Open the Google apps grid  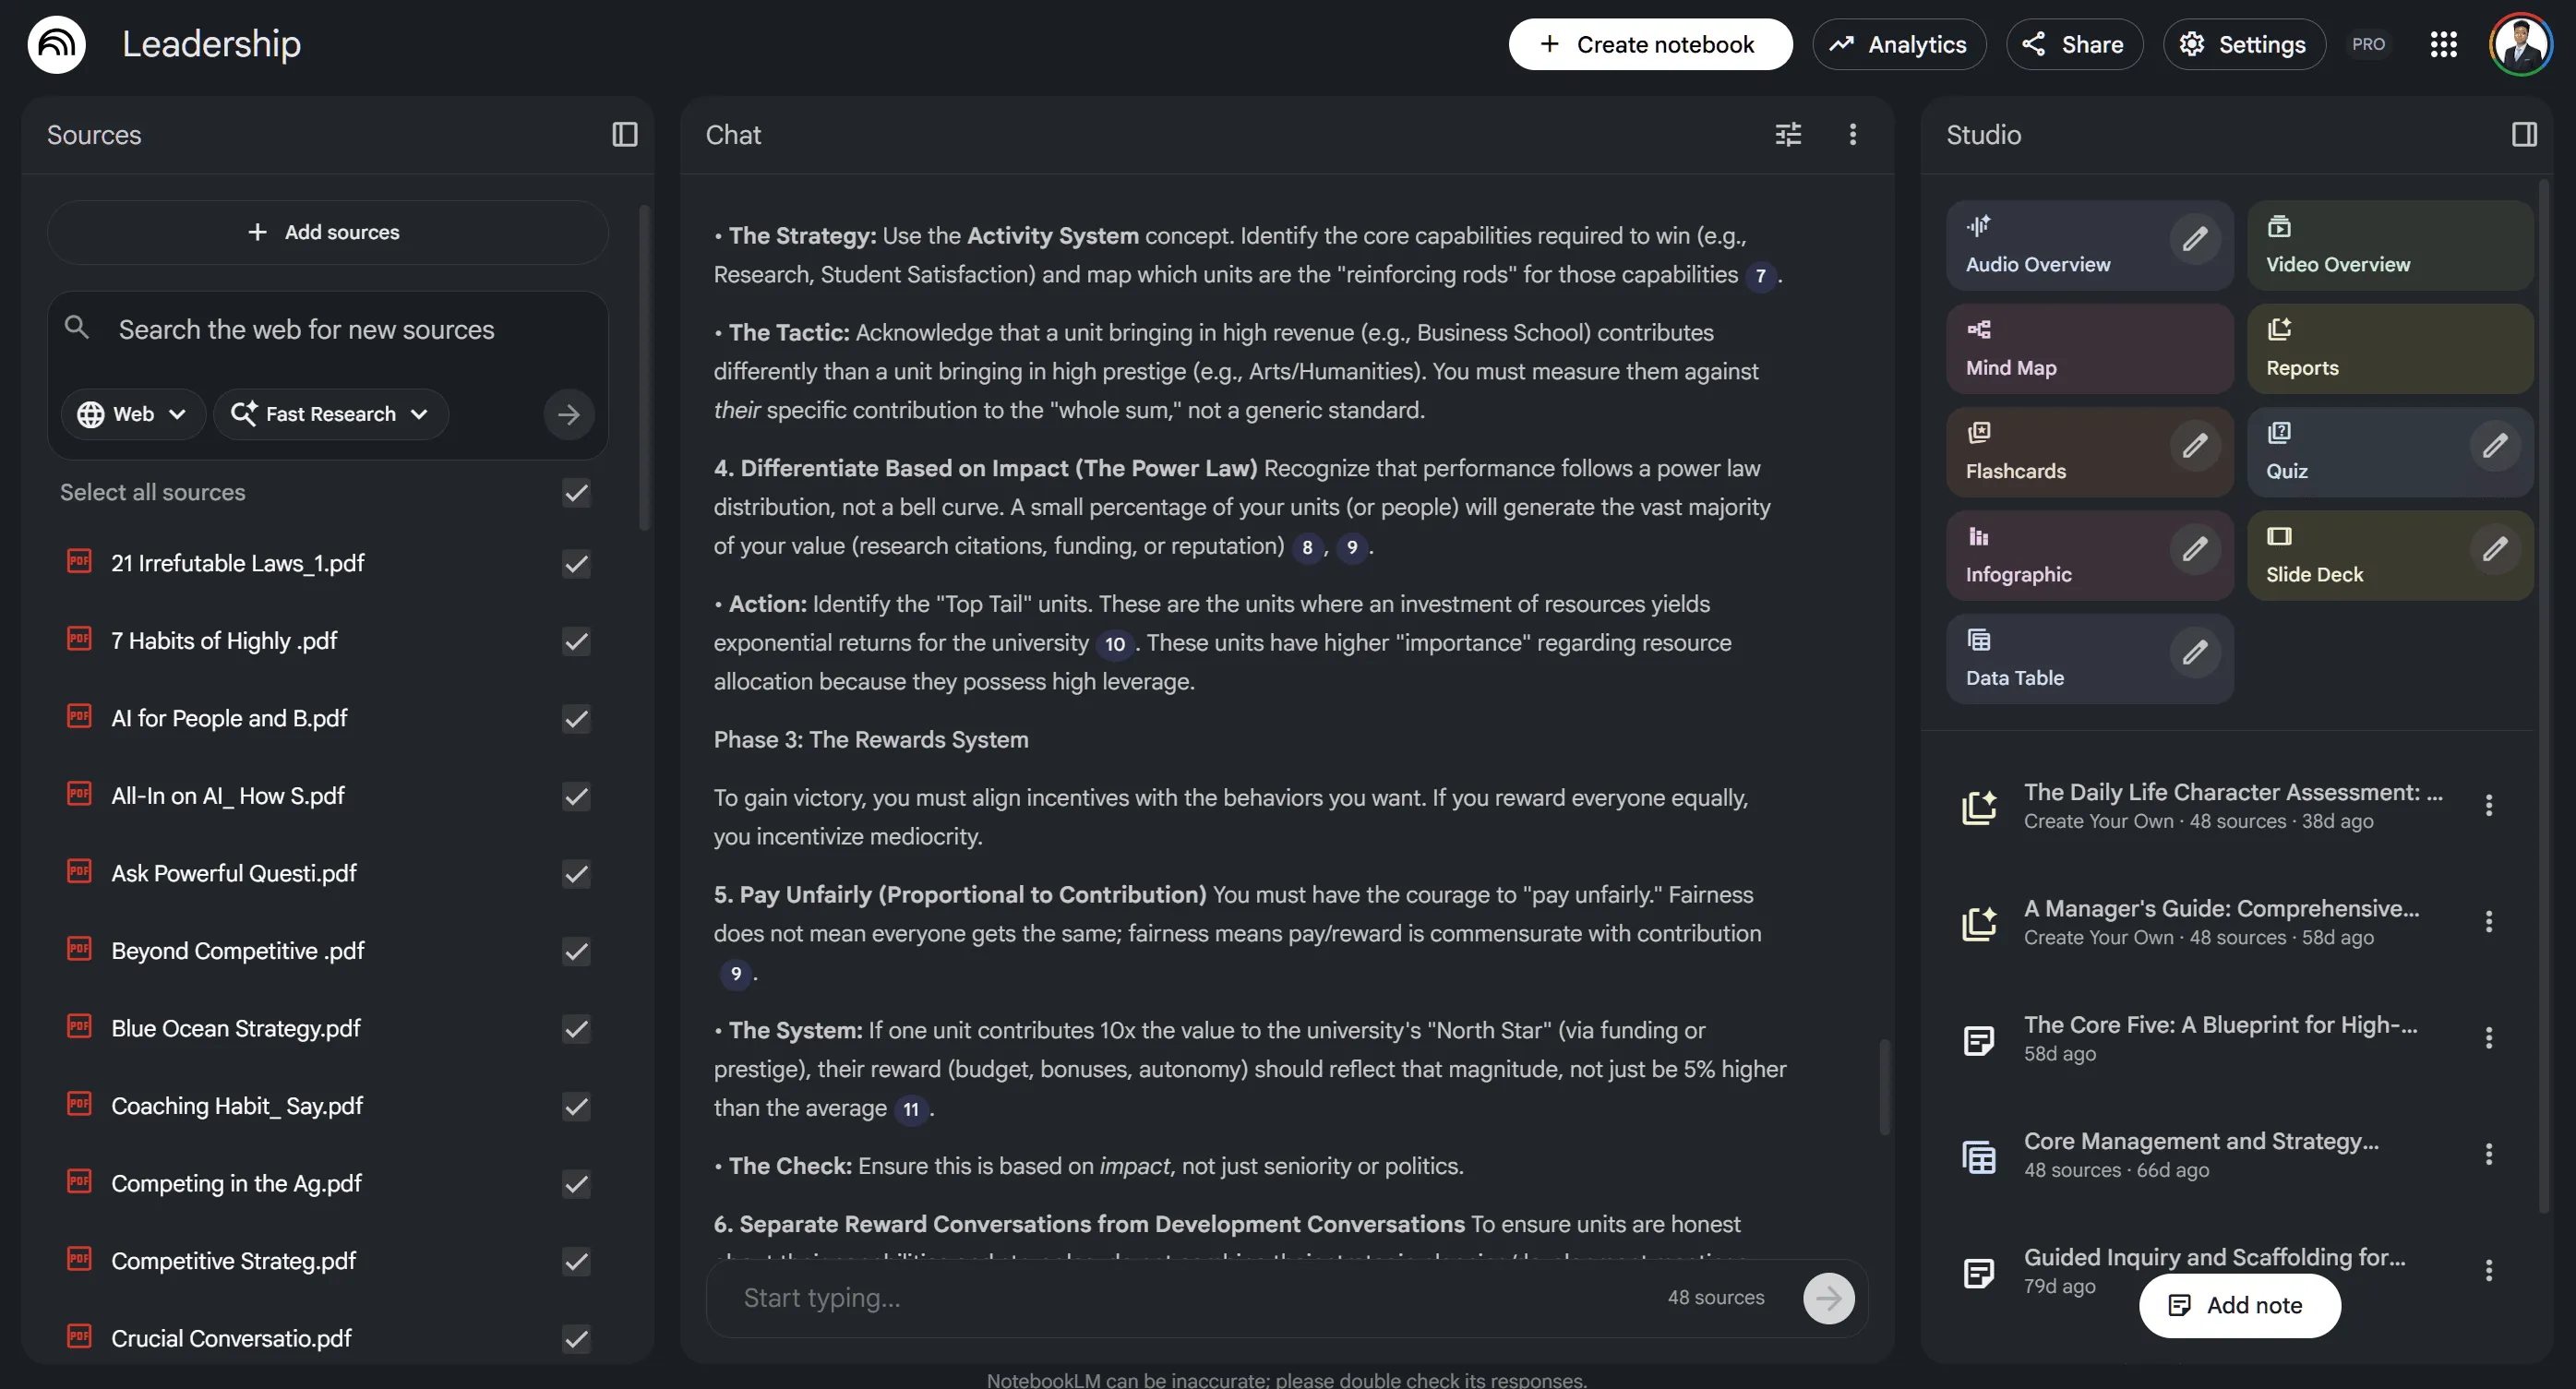tap(2443, 44)
